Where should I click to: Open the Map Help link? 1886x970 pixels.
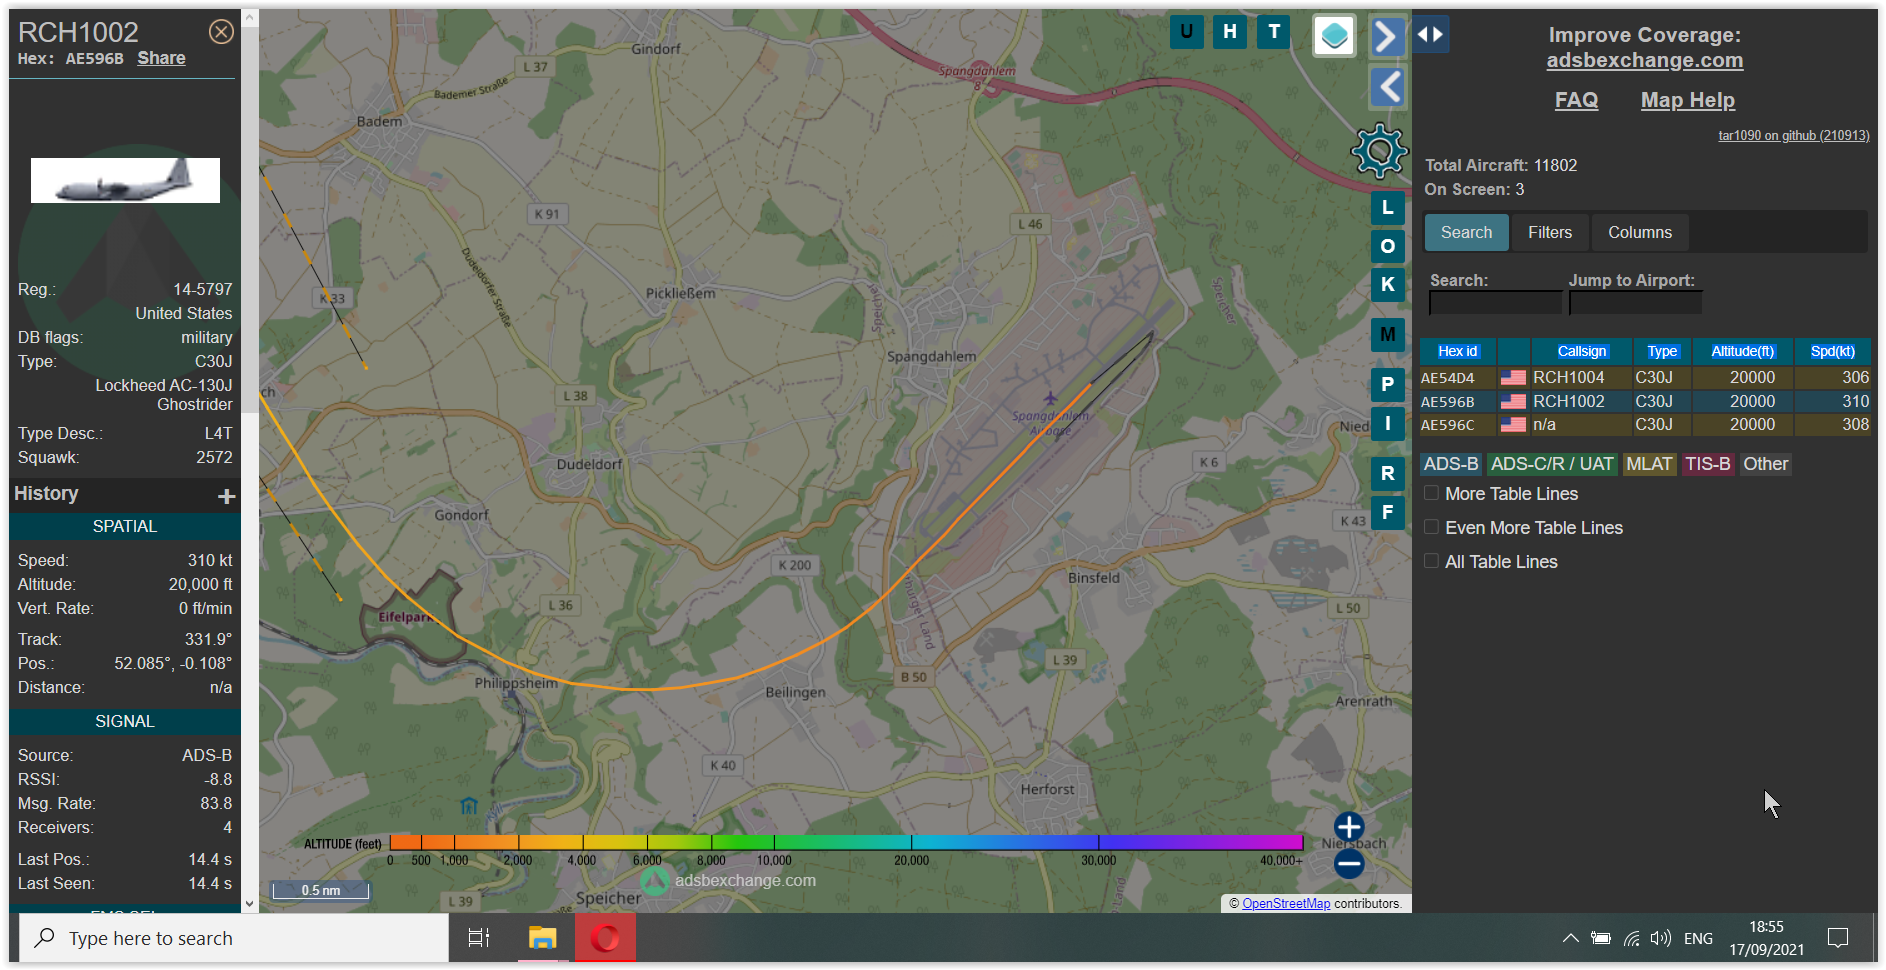[x=1687, y=100]
